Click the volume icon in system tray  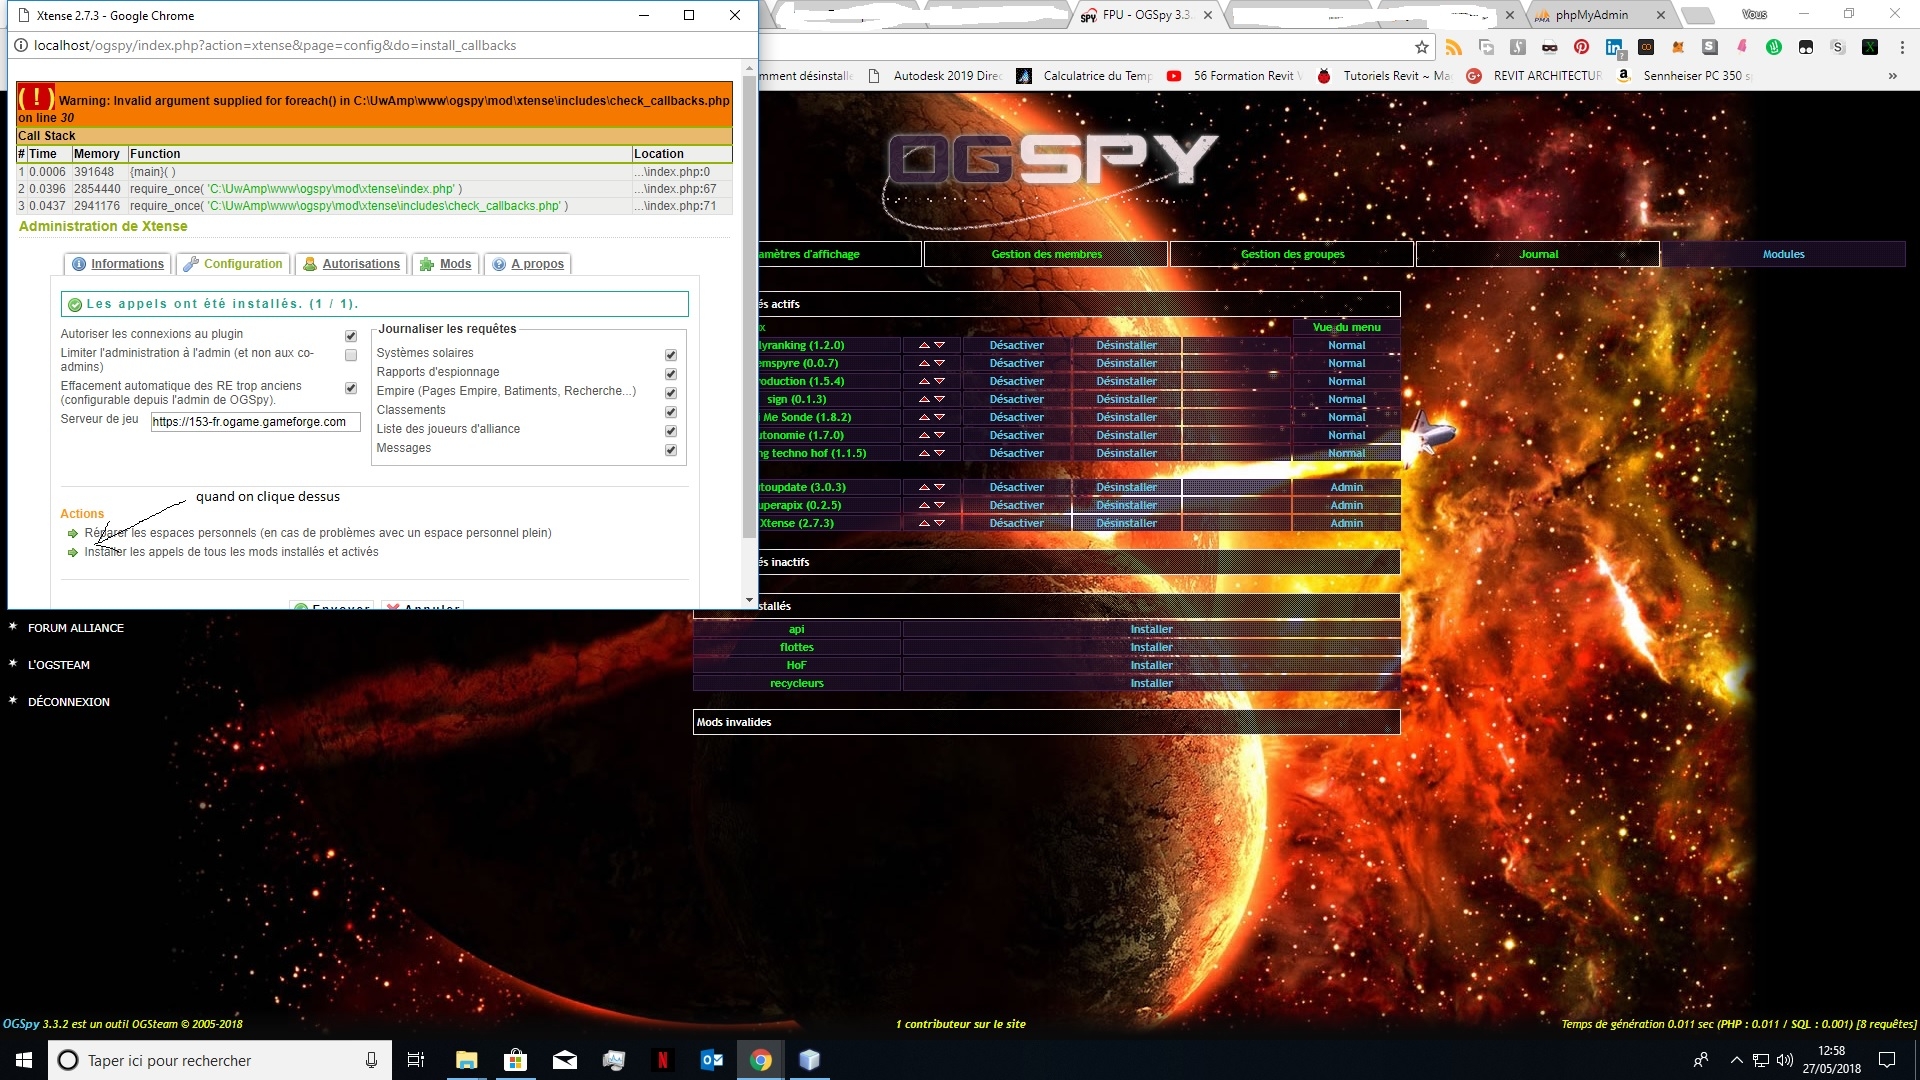pyautogui.click(x=1785, y=1060)
